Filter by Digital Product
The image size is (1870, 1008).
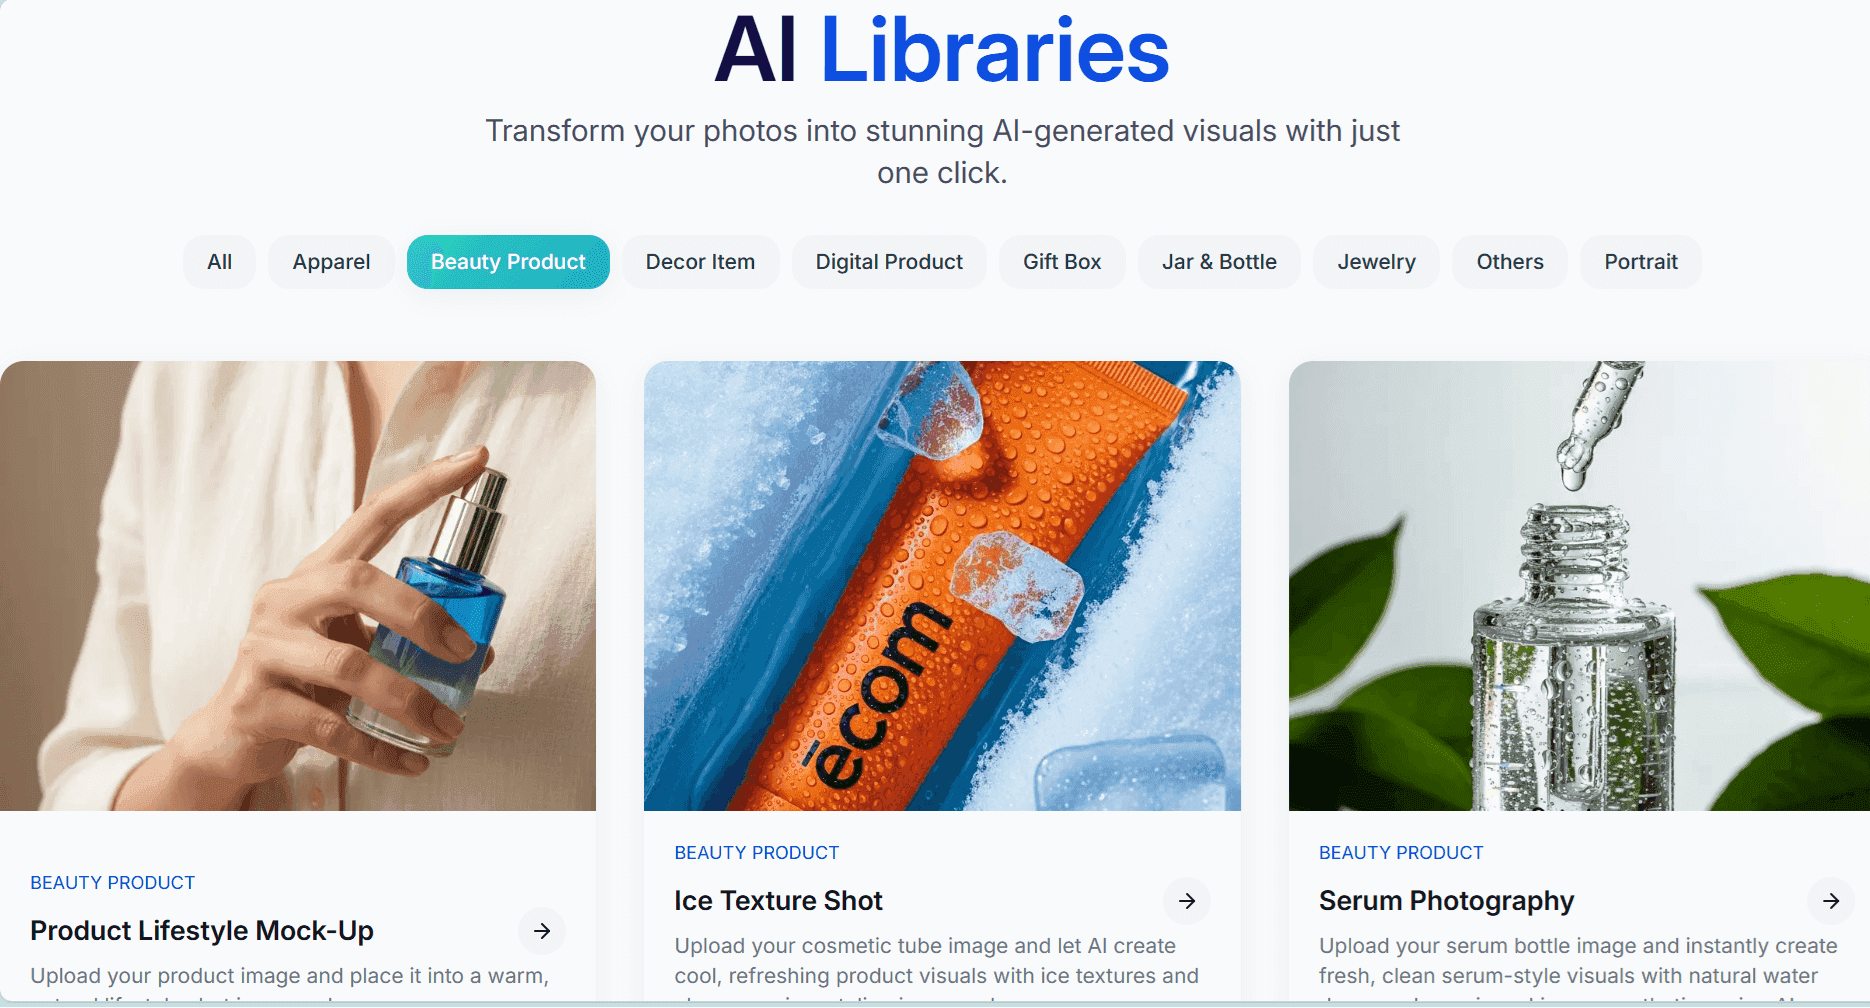(x=889, y=262)
